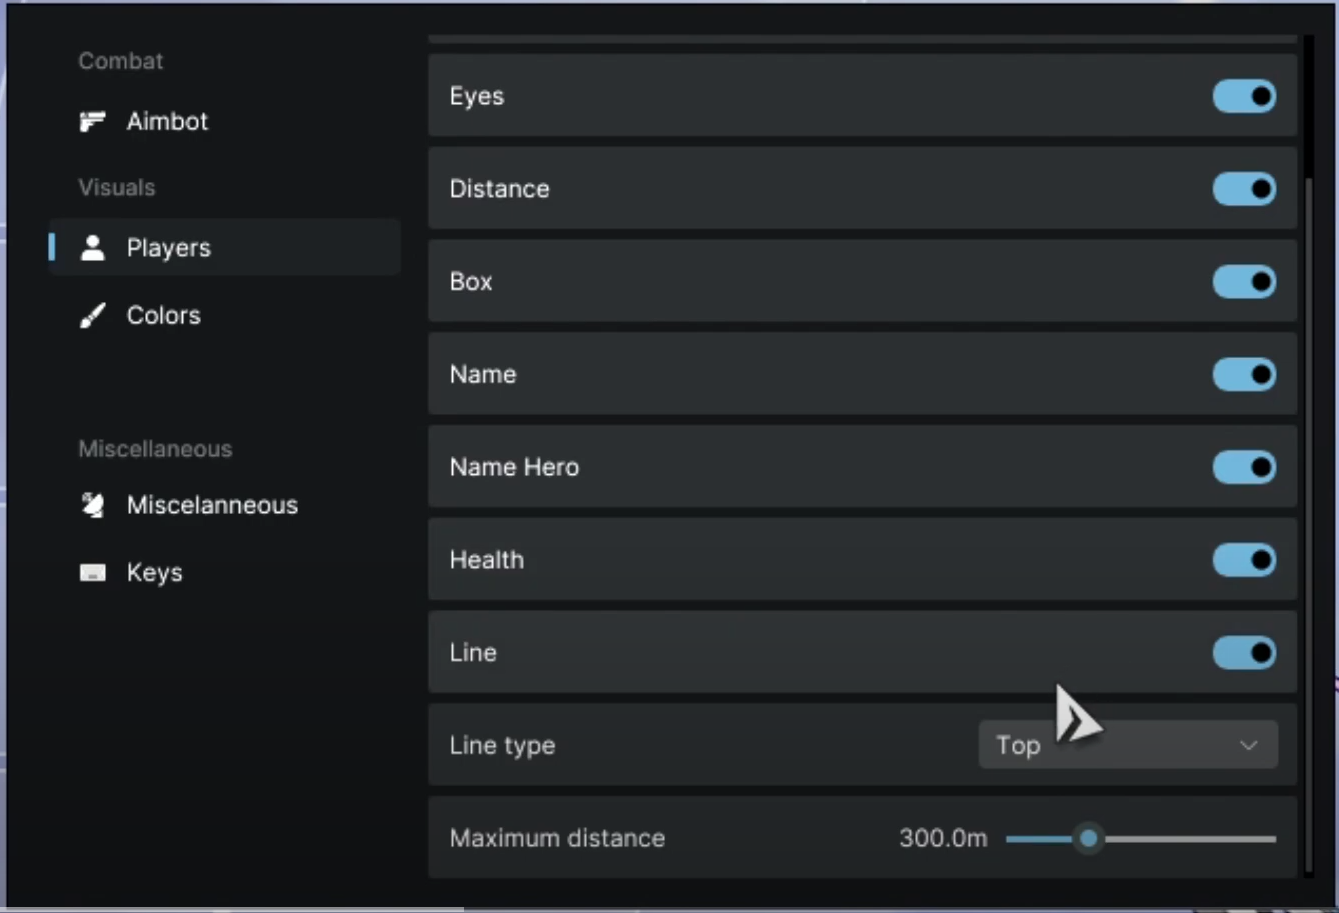
Task: Toggle the Eyes switch
Action: (x=1244, y=96)
